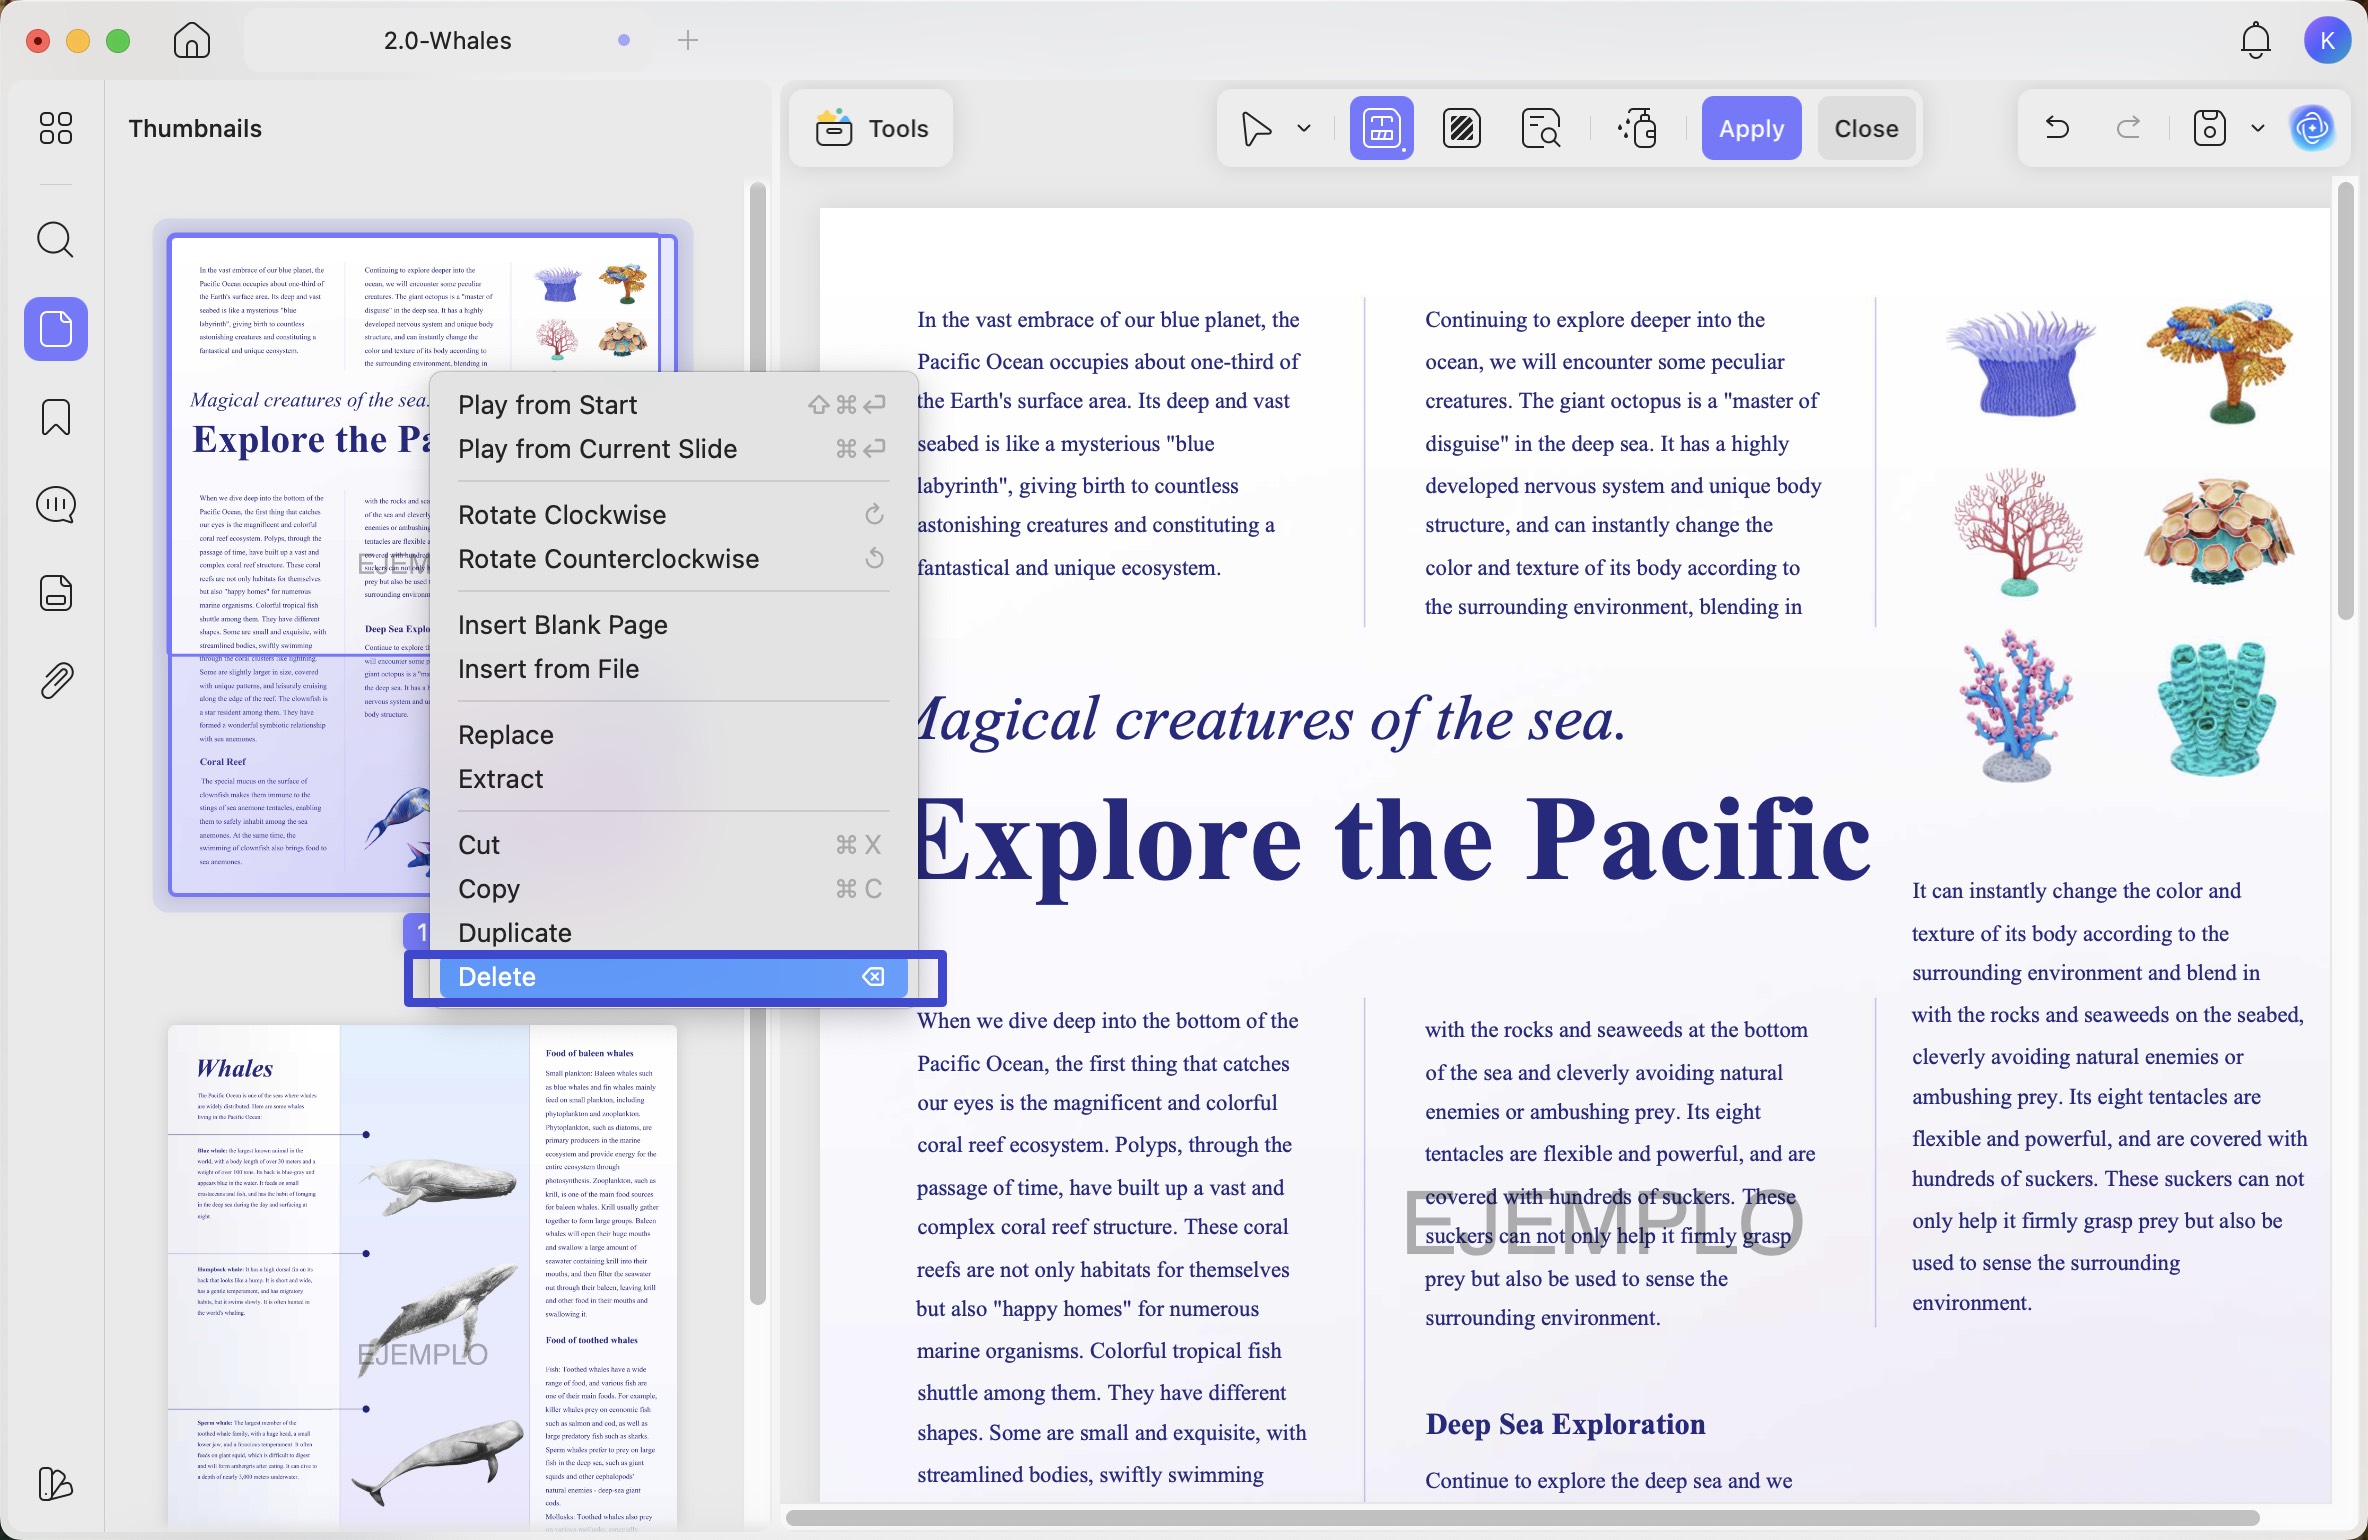Open notifications bell

point(2255,40)
